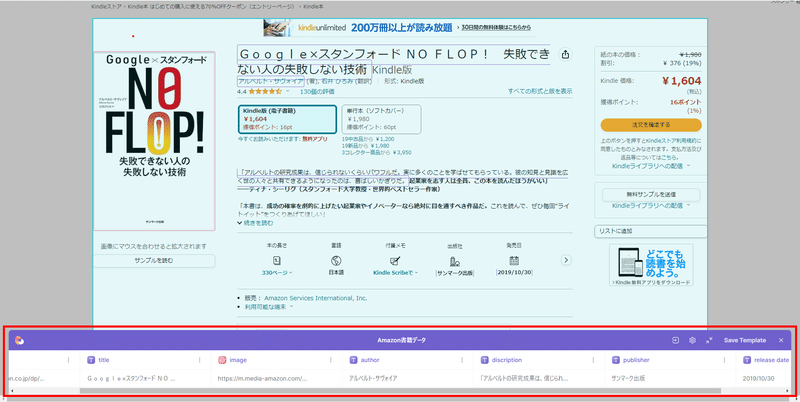The width and height of the screenshot is (800, 402).
Task: Click the orange 注文を確定する button
Action: tap(651, 124)
